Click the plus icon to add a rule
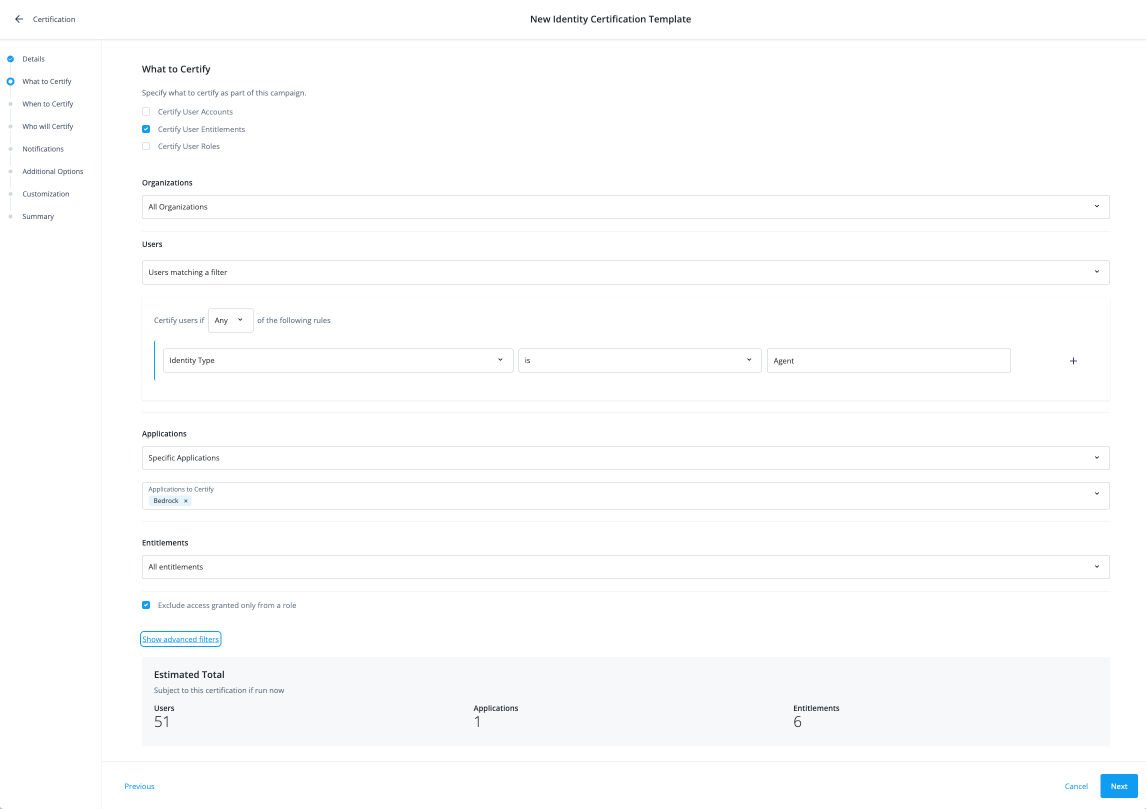Image resolution: width=1146 pixels, height=809 pixels. click(1073, 361)
